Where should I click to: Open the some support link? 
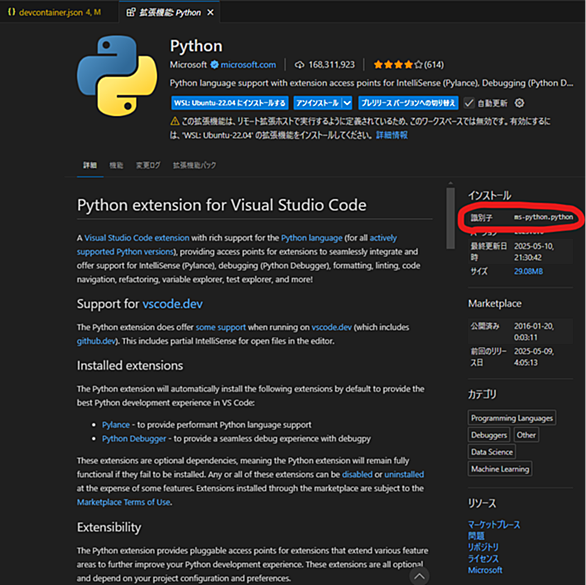click(x=220, y=327)
